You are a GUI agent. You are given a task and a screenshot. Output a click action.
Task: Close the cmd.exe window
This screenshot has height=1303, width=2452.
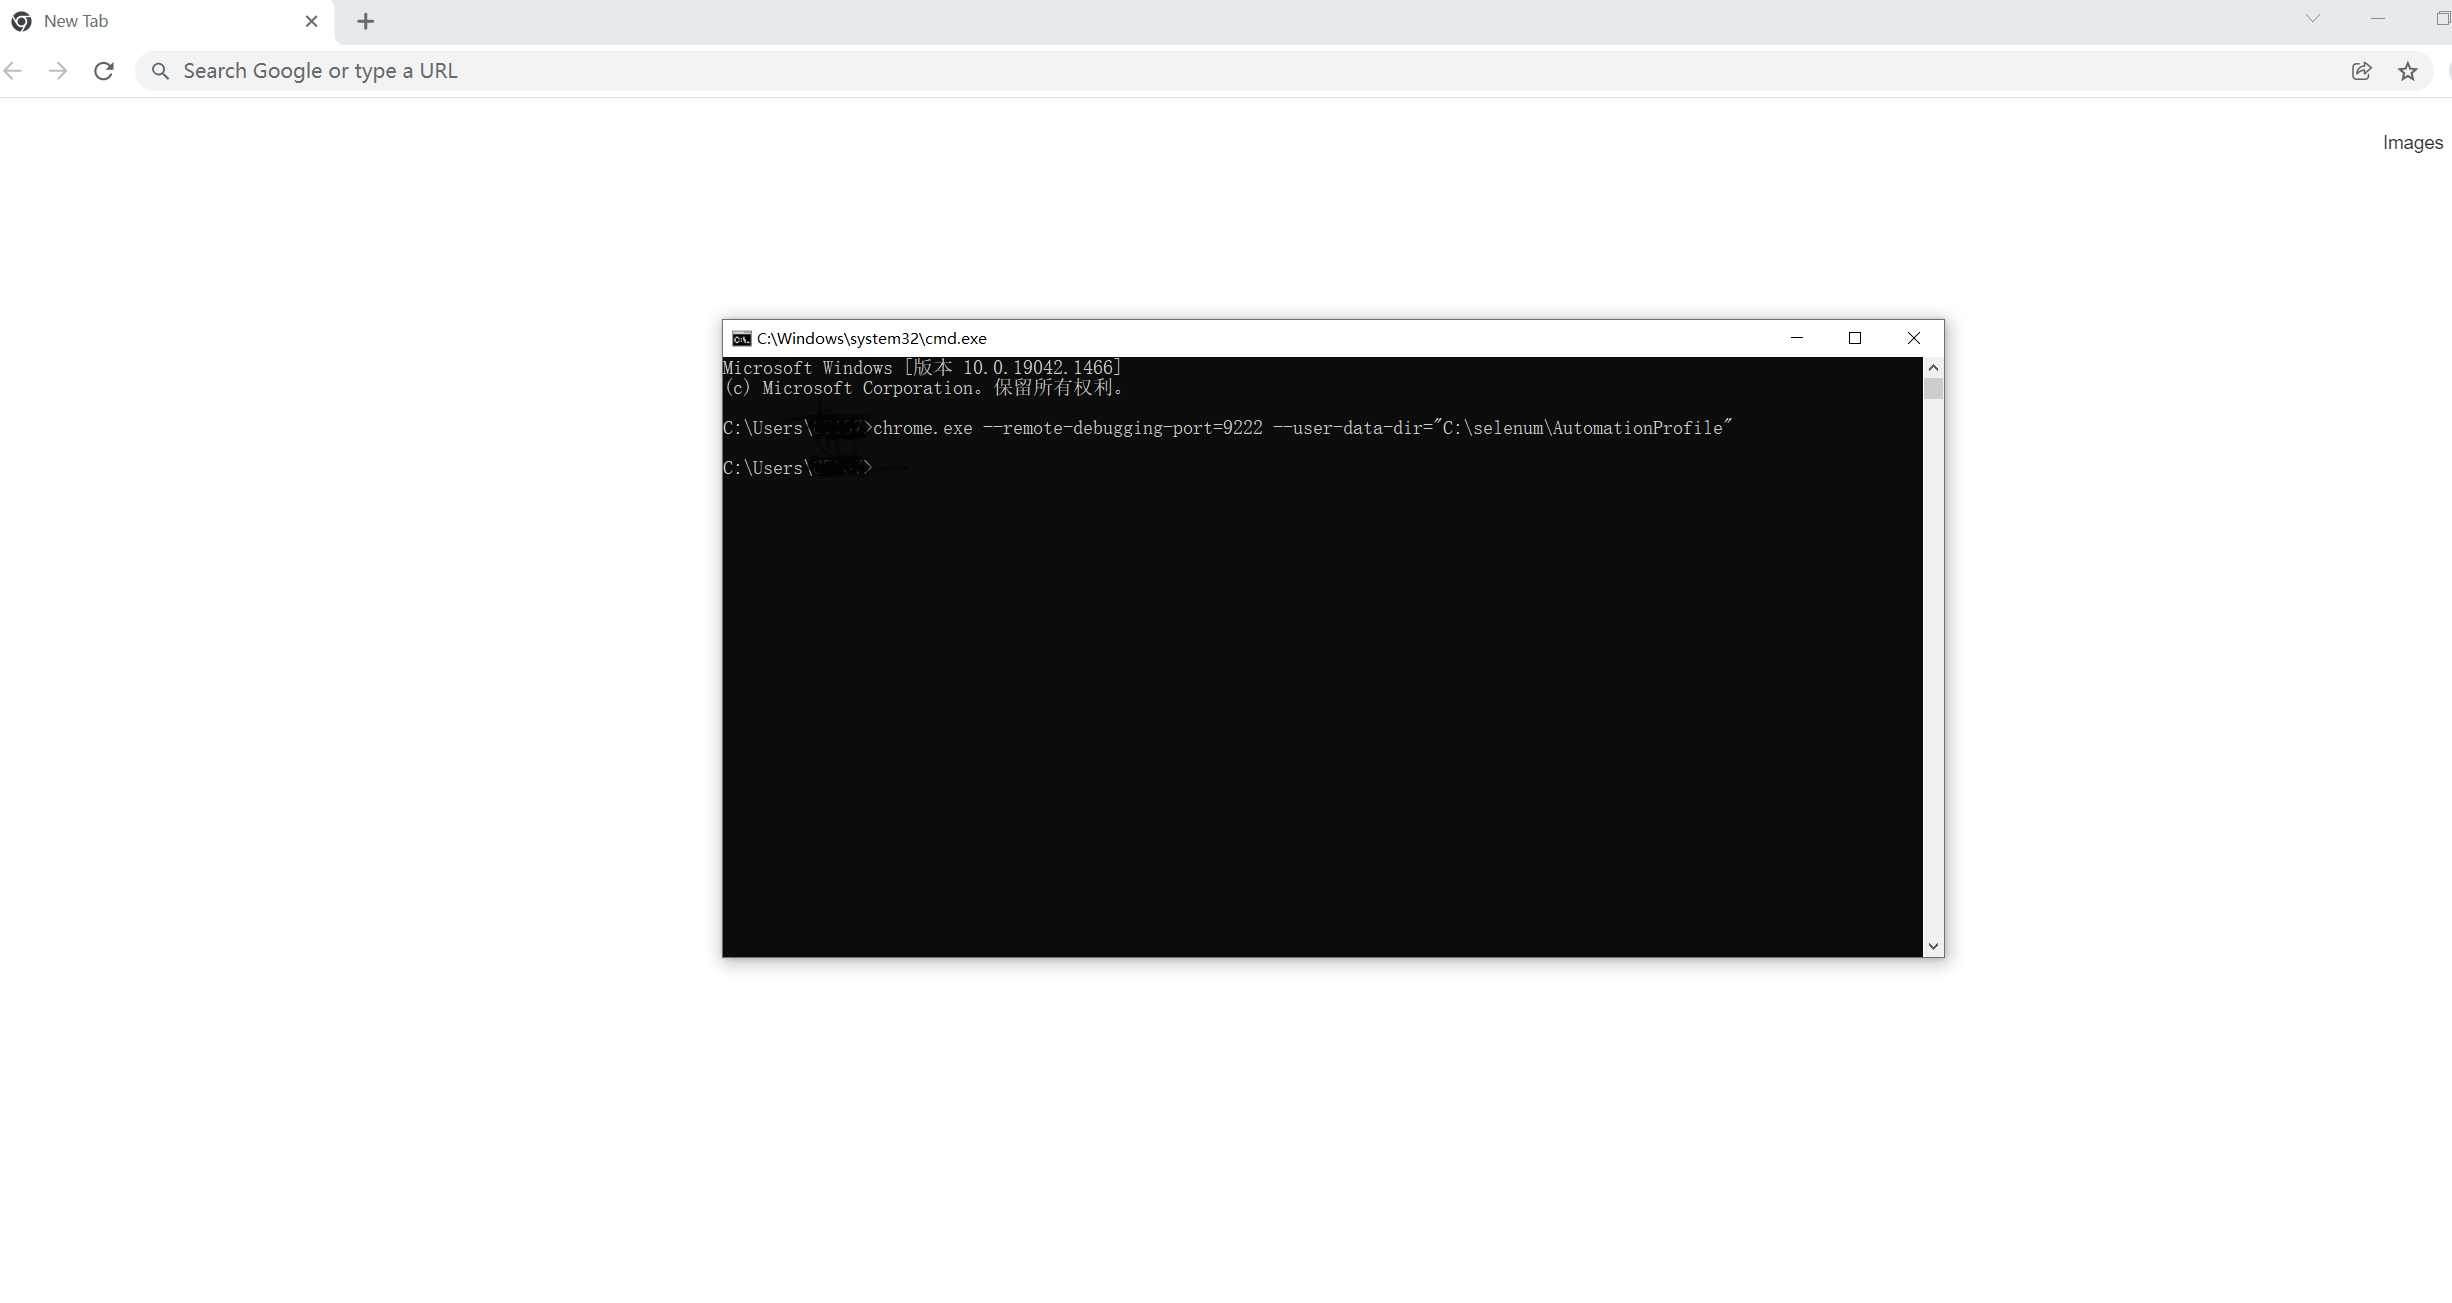(x=1914, y=338)
